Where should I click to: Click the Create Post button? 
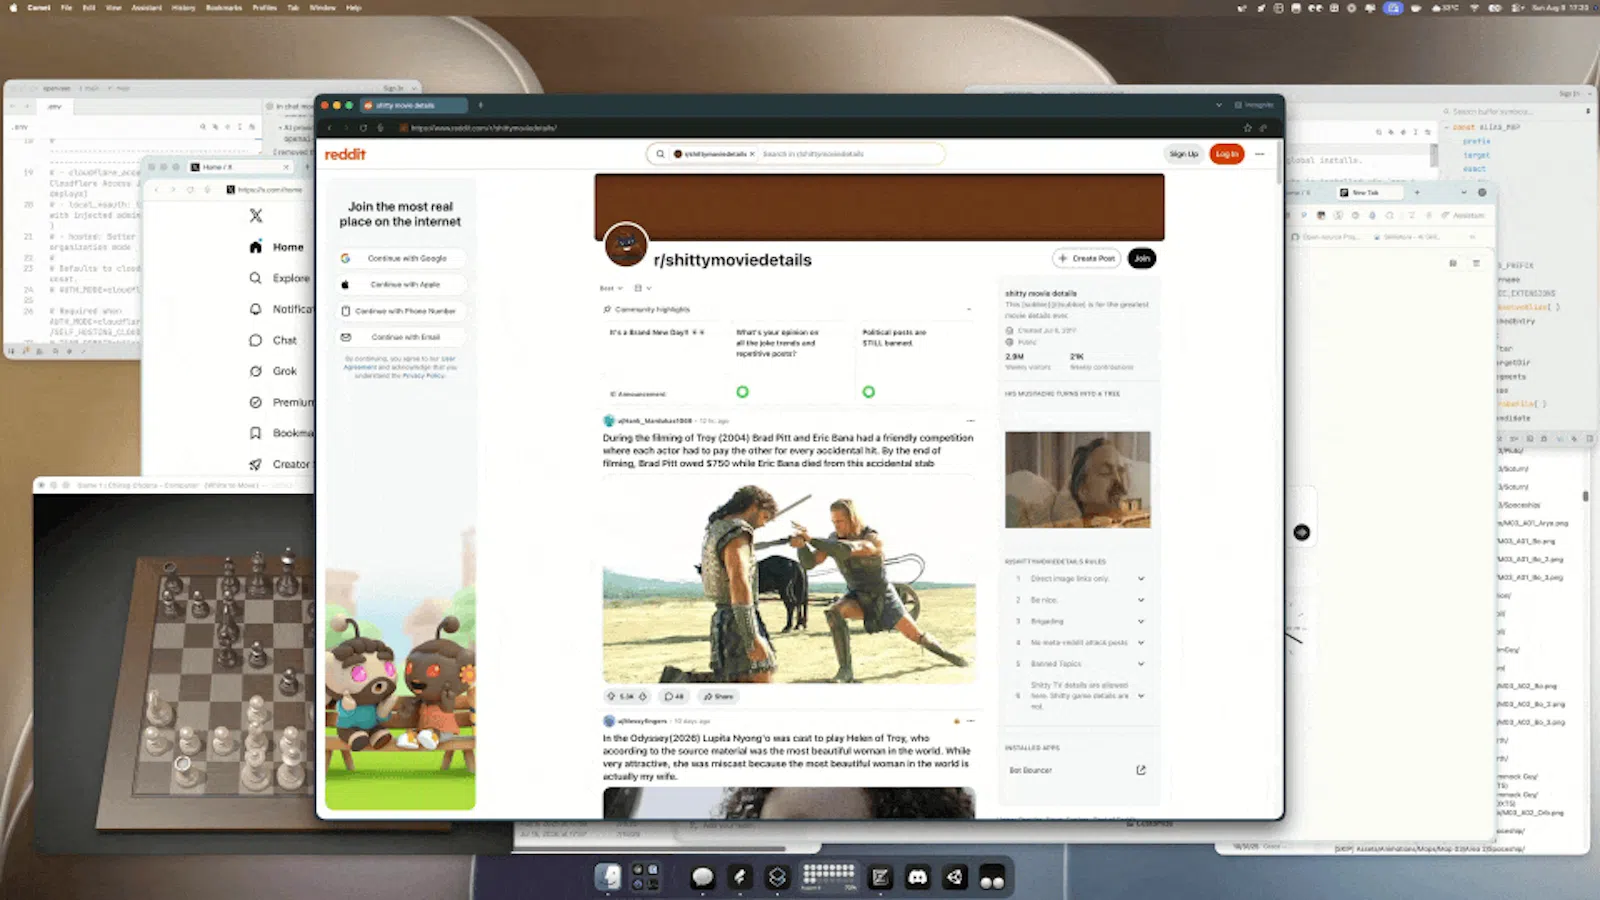pyautogui.click(x=1086, y=258)
